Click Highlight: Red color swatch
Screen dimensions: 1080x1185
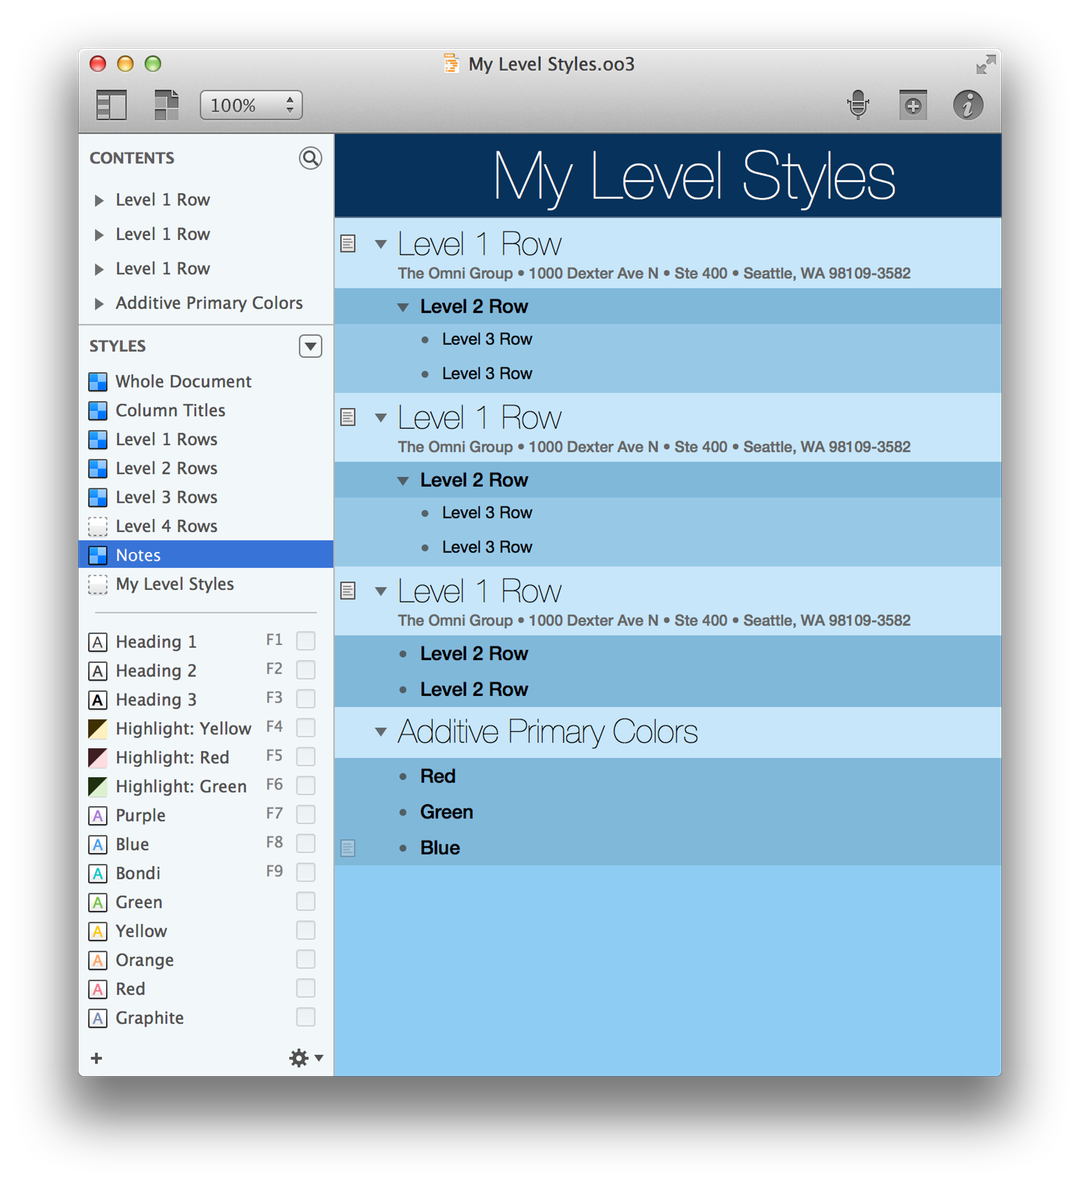coord(97,757)
